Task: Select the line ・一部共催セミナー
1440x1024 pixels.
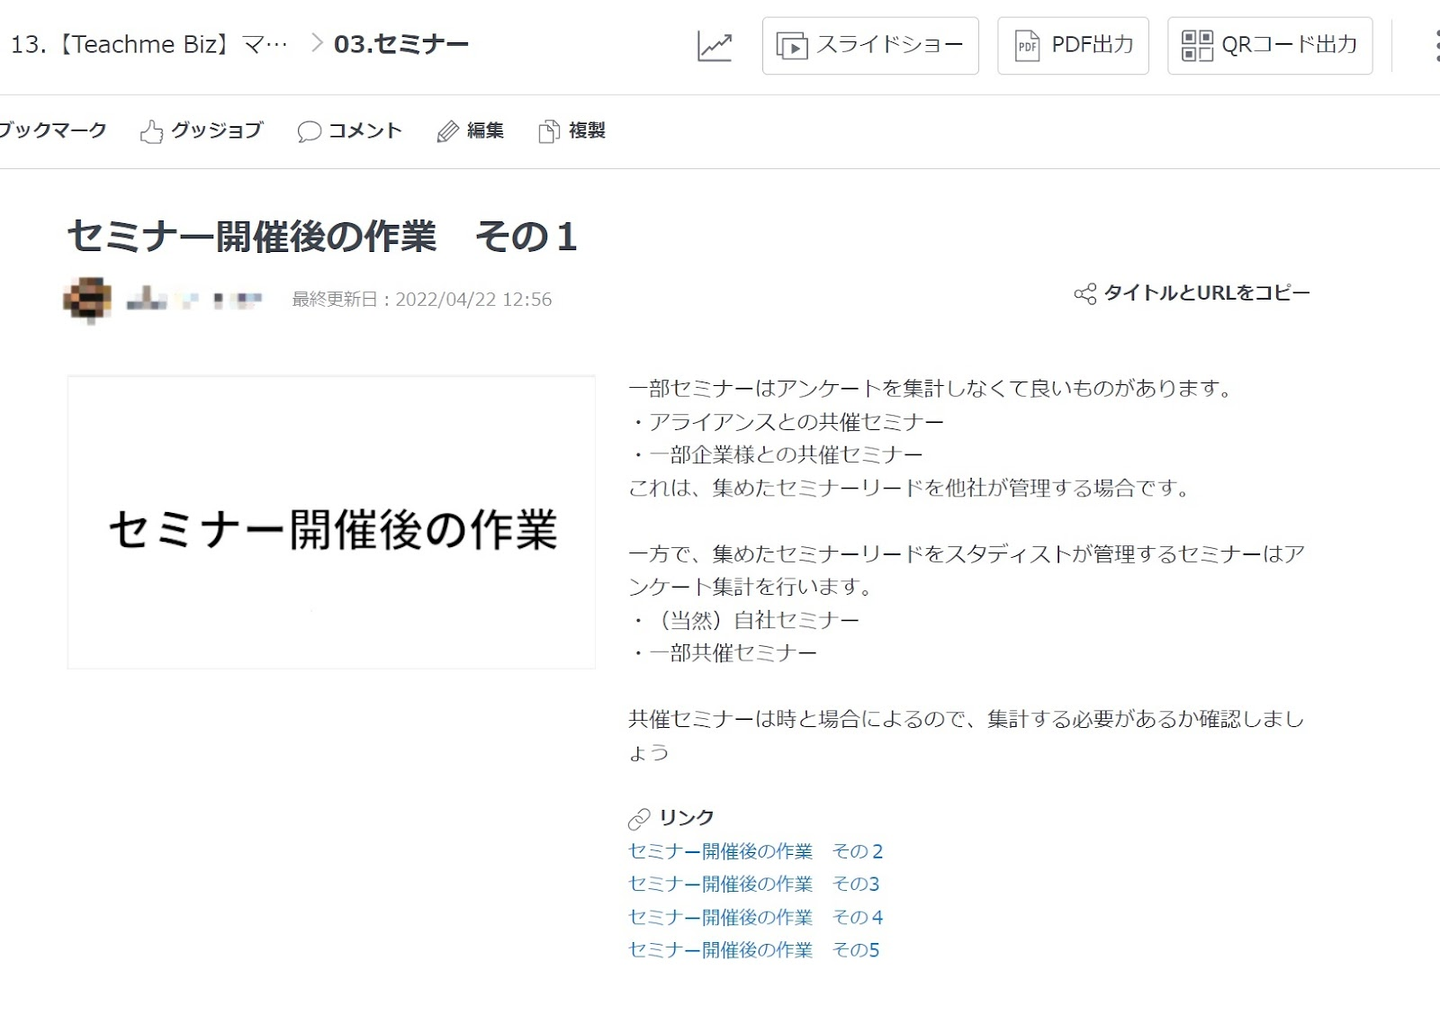Action: click(723, 653)
